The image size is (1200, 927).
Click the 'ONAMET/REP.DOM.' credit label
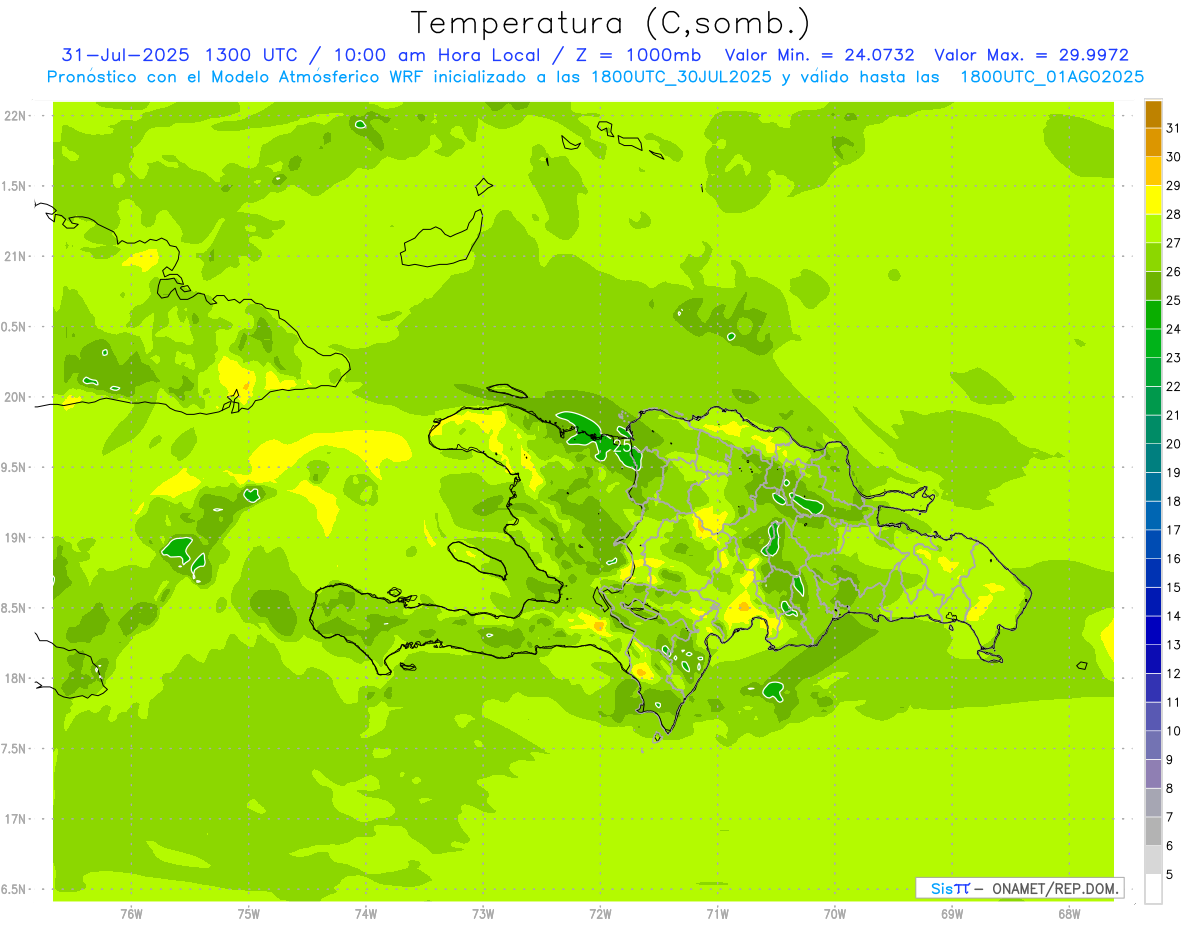1055,888
